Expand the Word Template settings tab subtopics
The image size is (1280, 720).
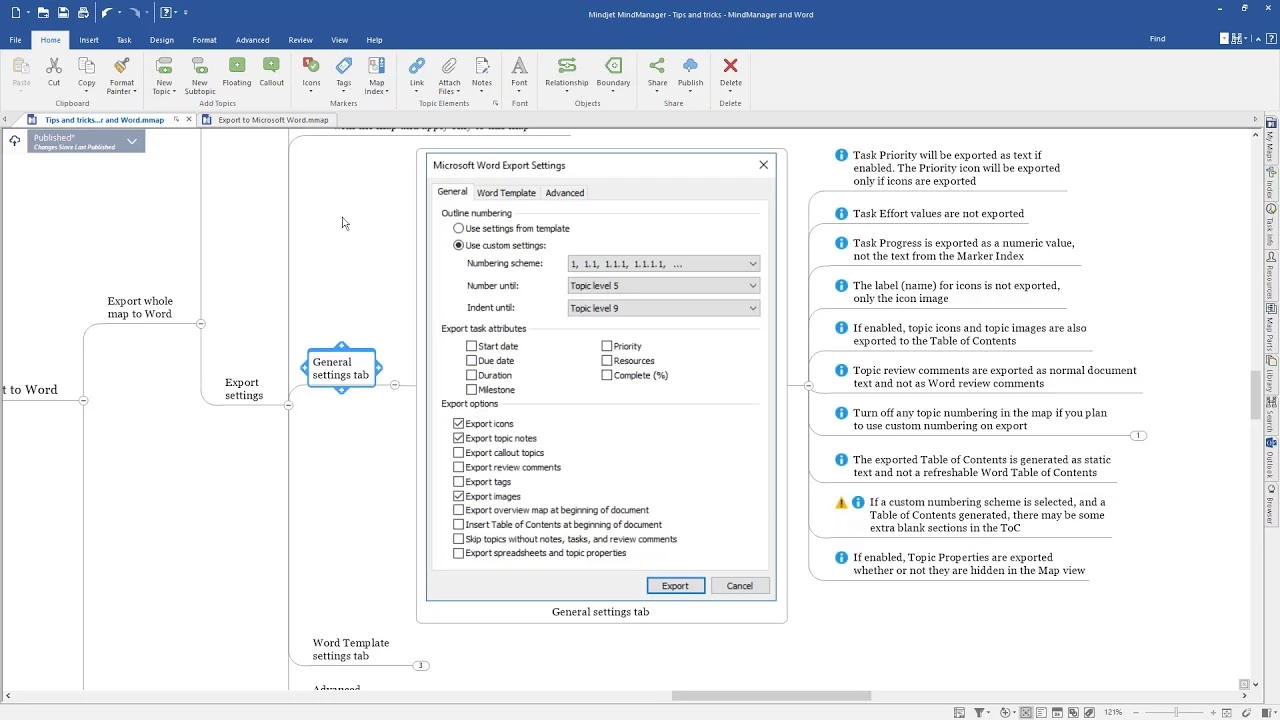coord(421,666)
